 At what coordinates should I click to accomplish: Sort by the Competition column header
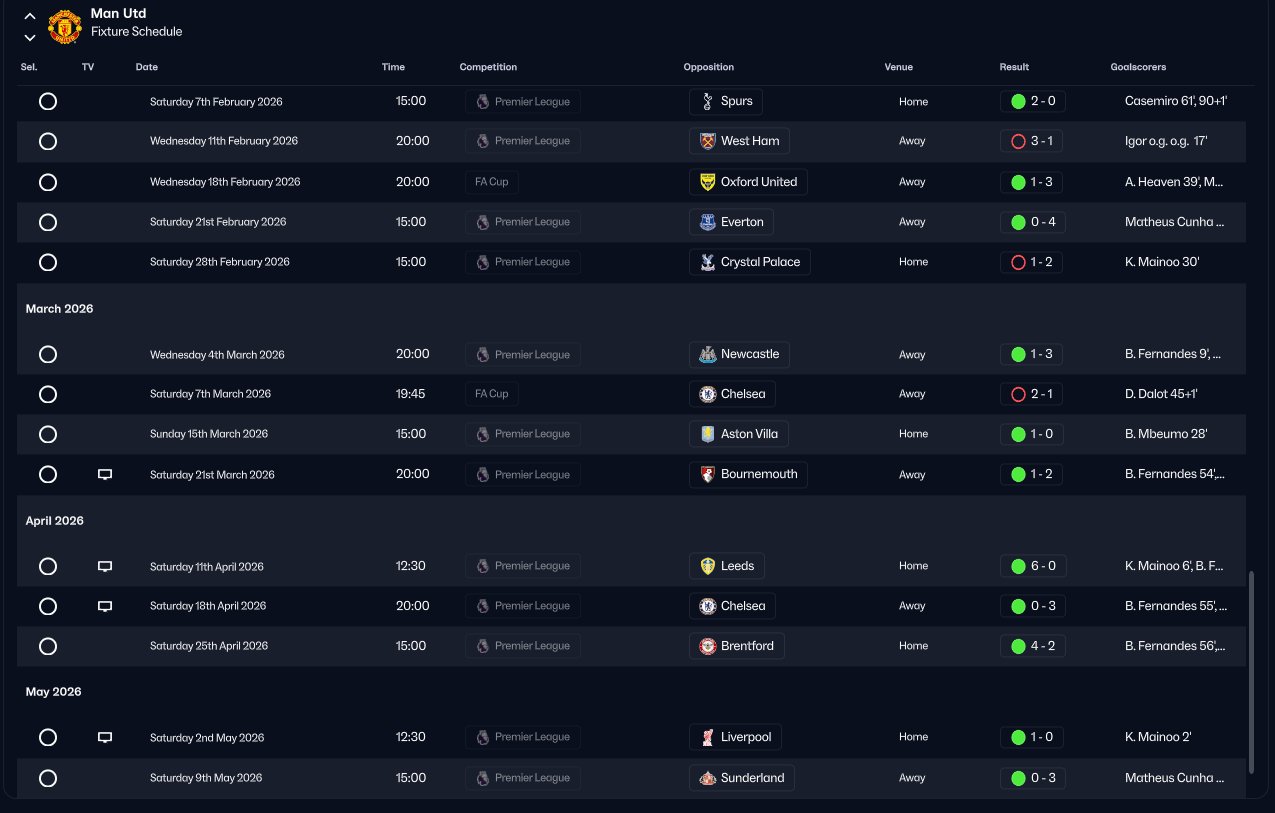coord(488,67)
